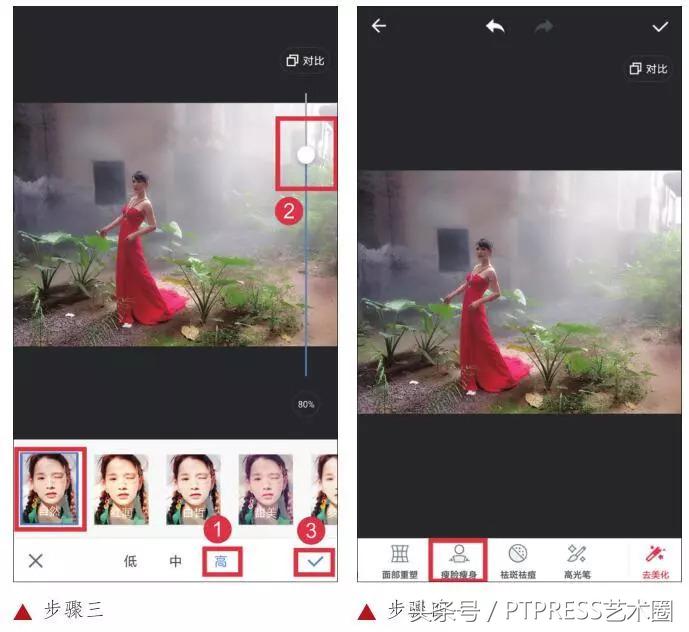This screenshot has width=689, height=632.
Task: Select the 白皙 face filter thumbnail
Action: [193, 489]
